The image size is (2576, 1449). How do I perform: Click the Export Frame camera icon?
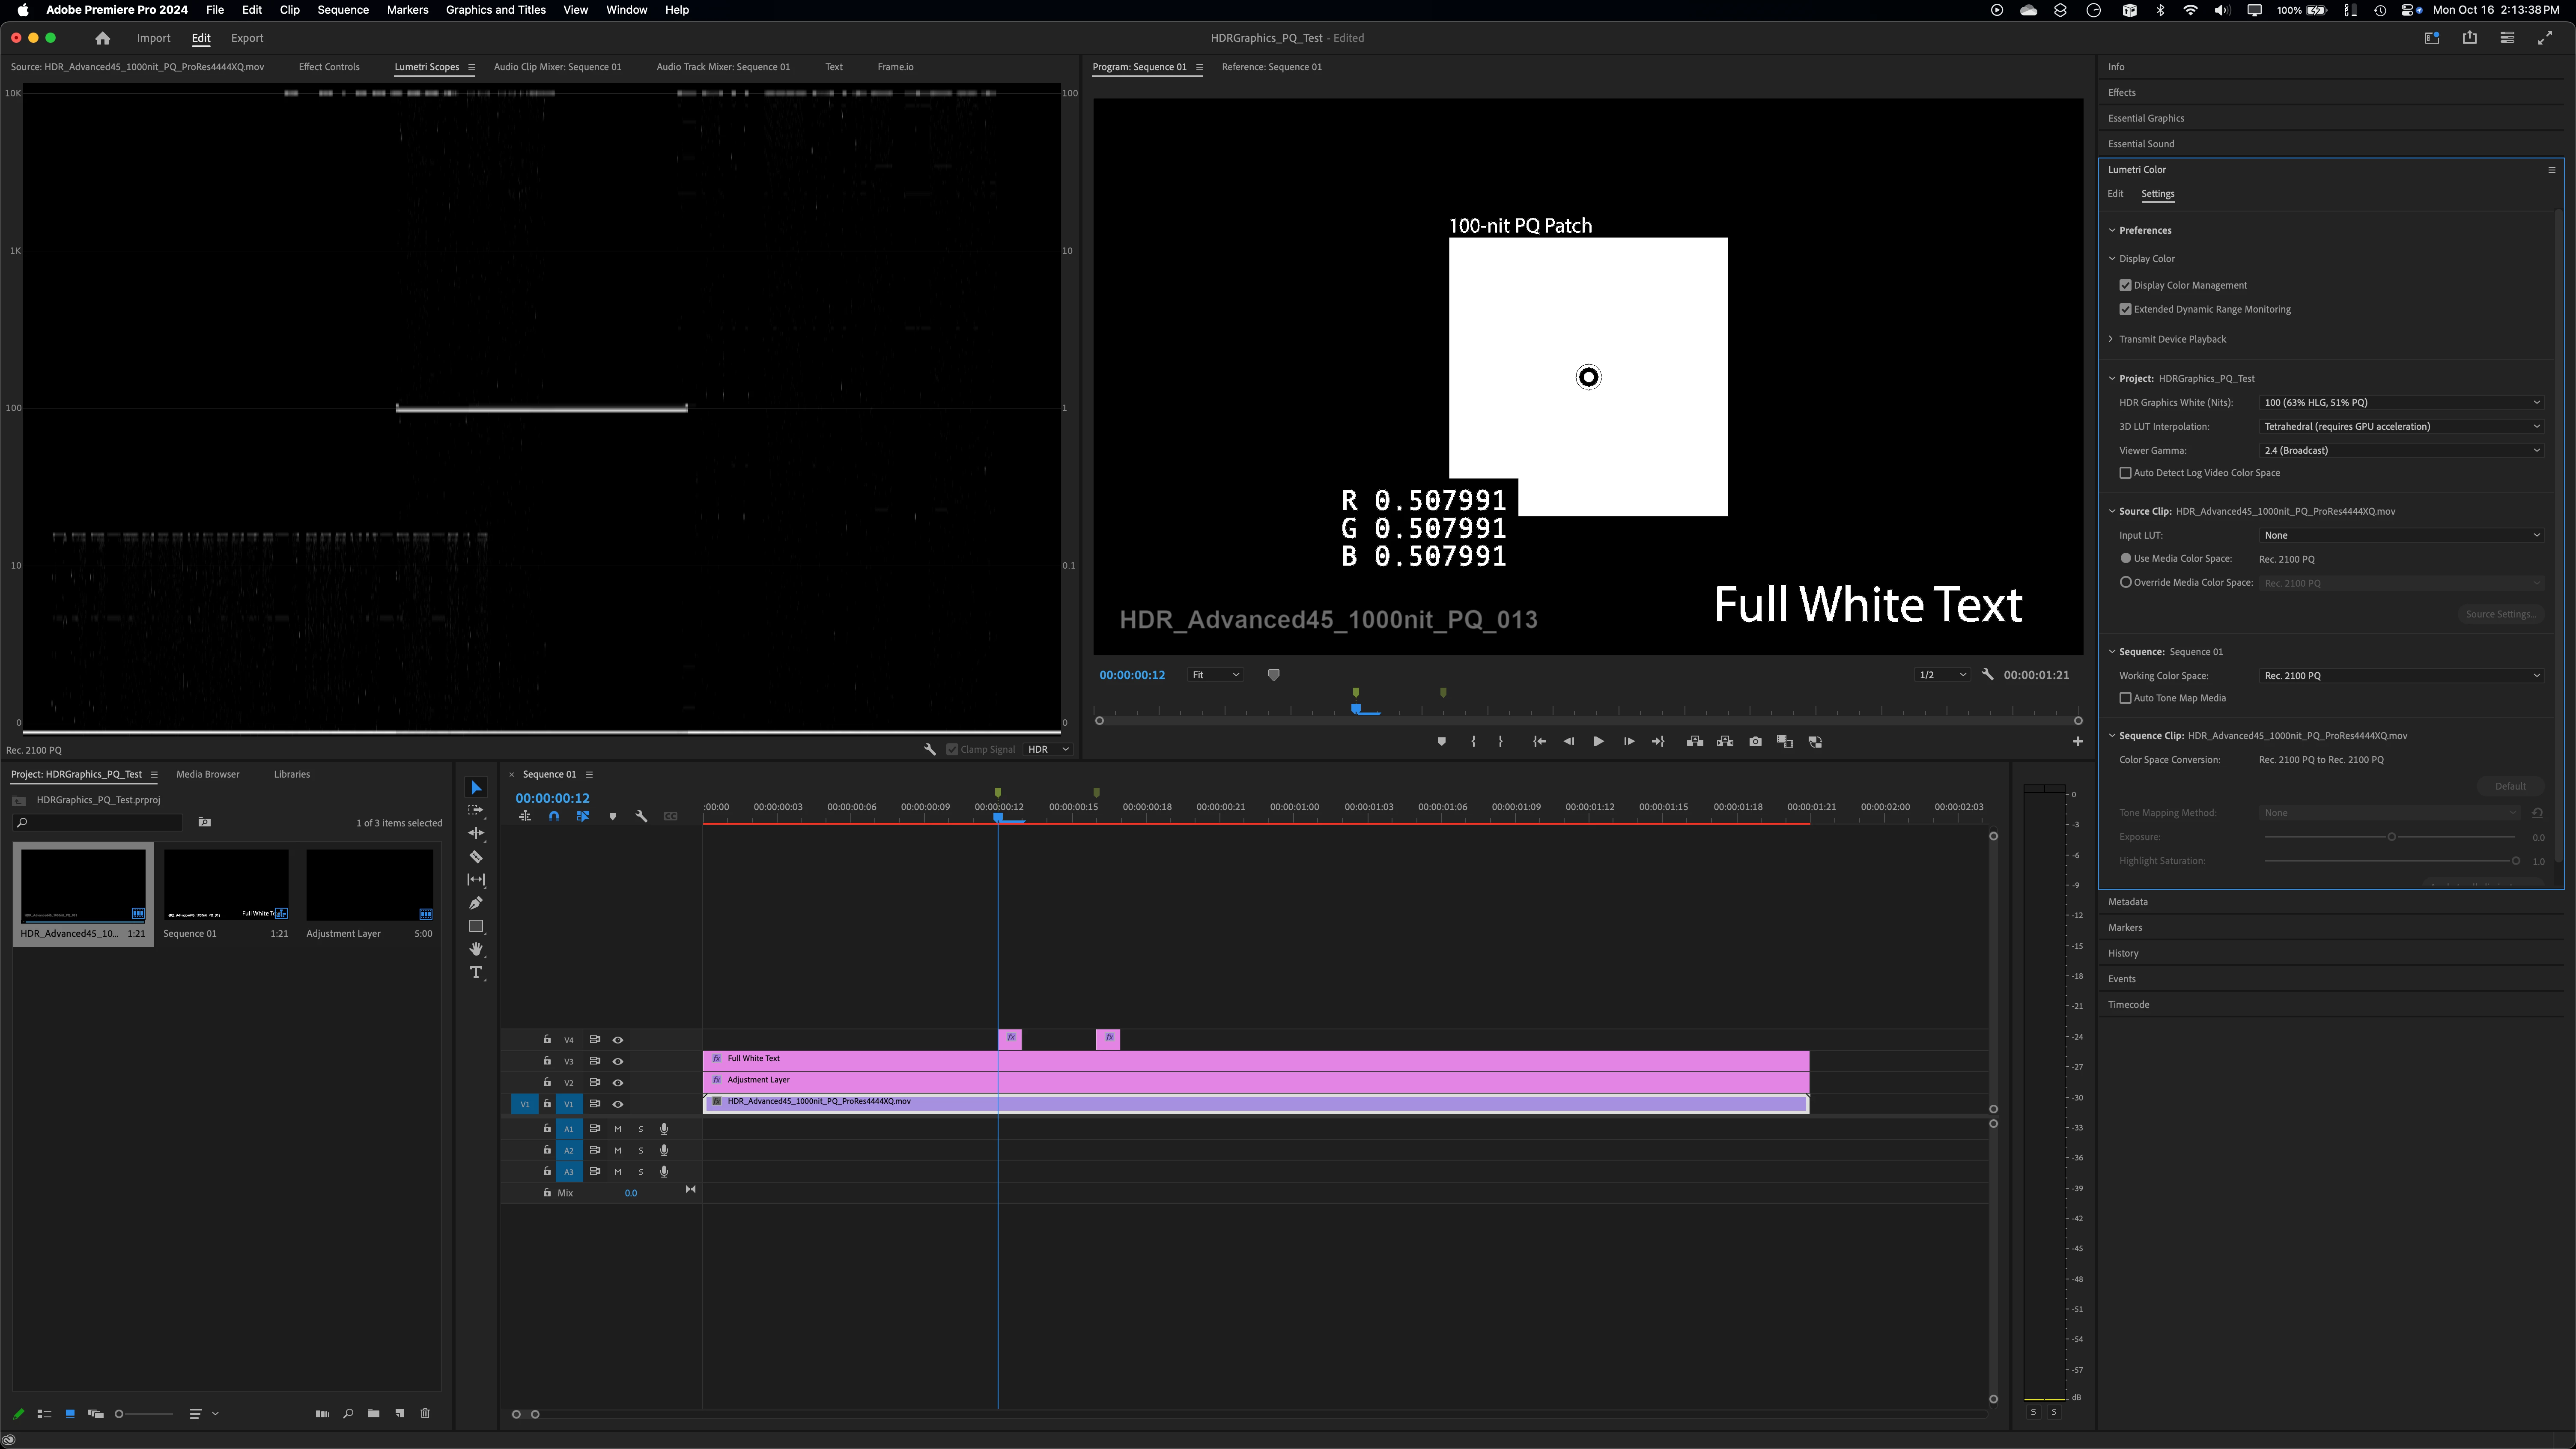tap(1755, 742)
